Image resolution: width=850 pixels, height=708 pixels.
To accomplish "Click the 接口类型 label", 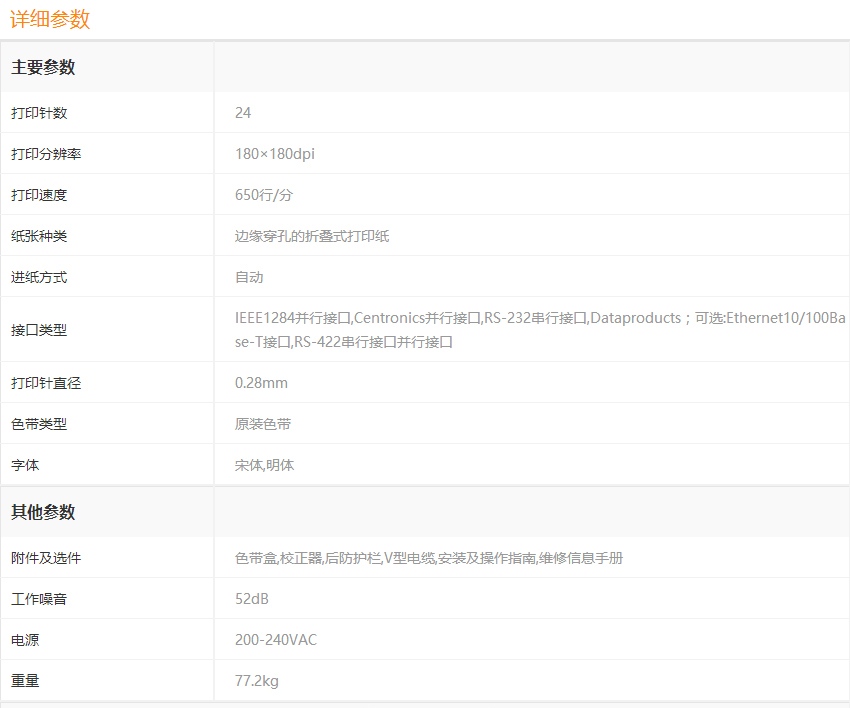I will point(39,329).
